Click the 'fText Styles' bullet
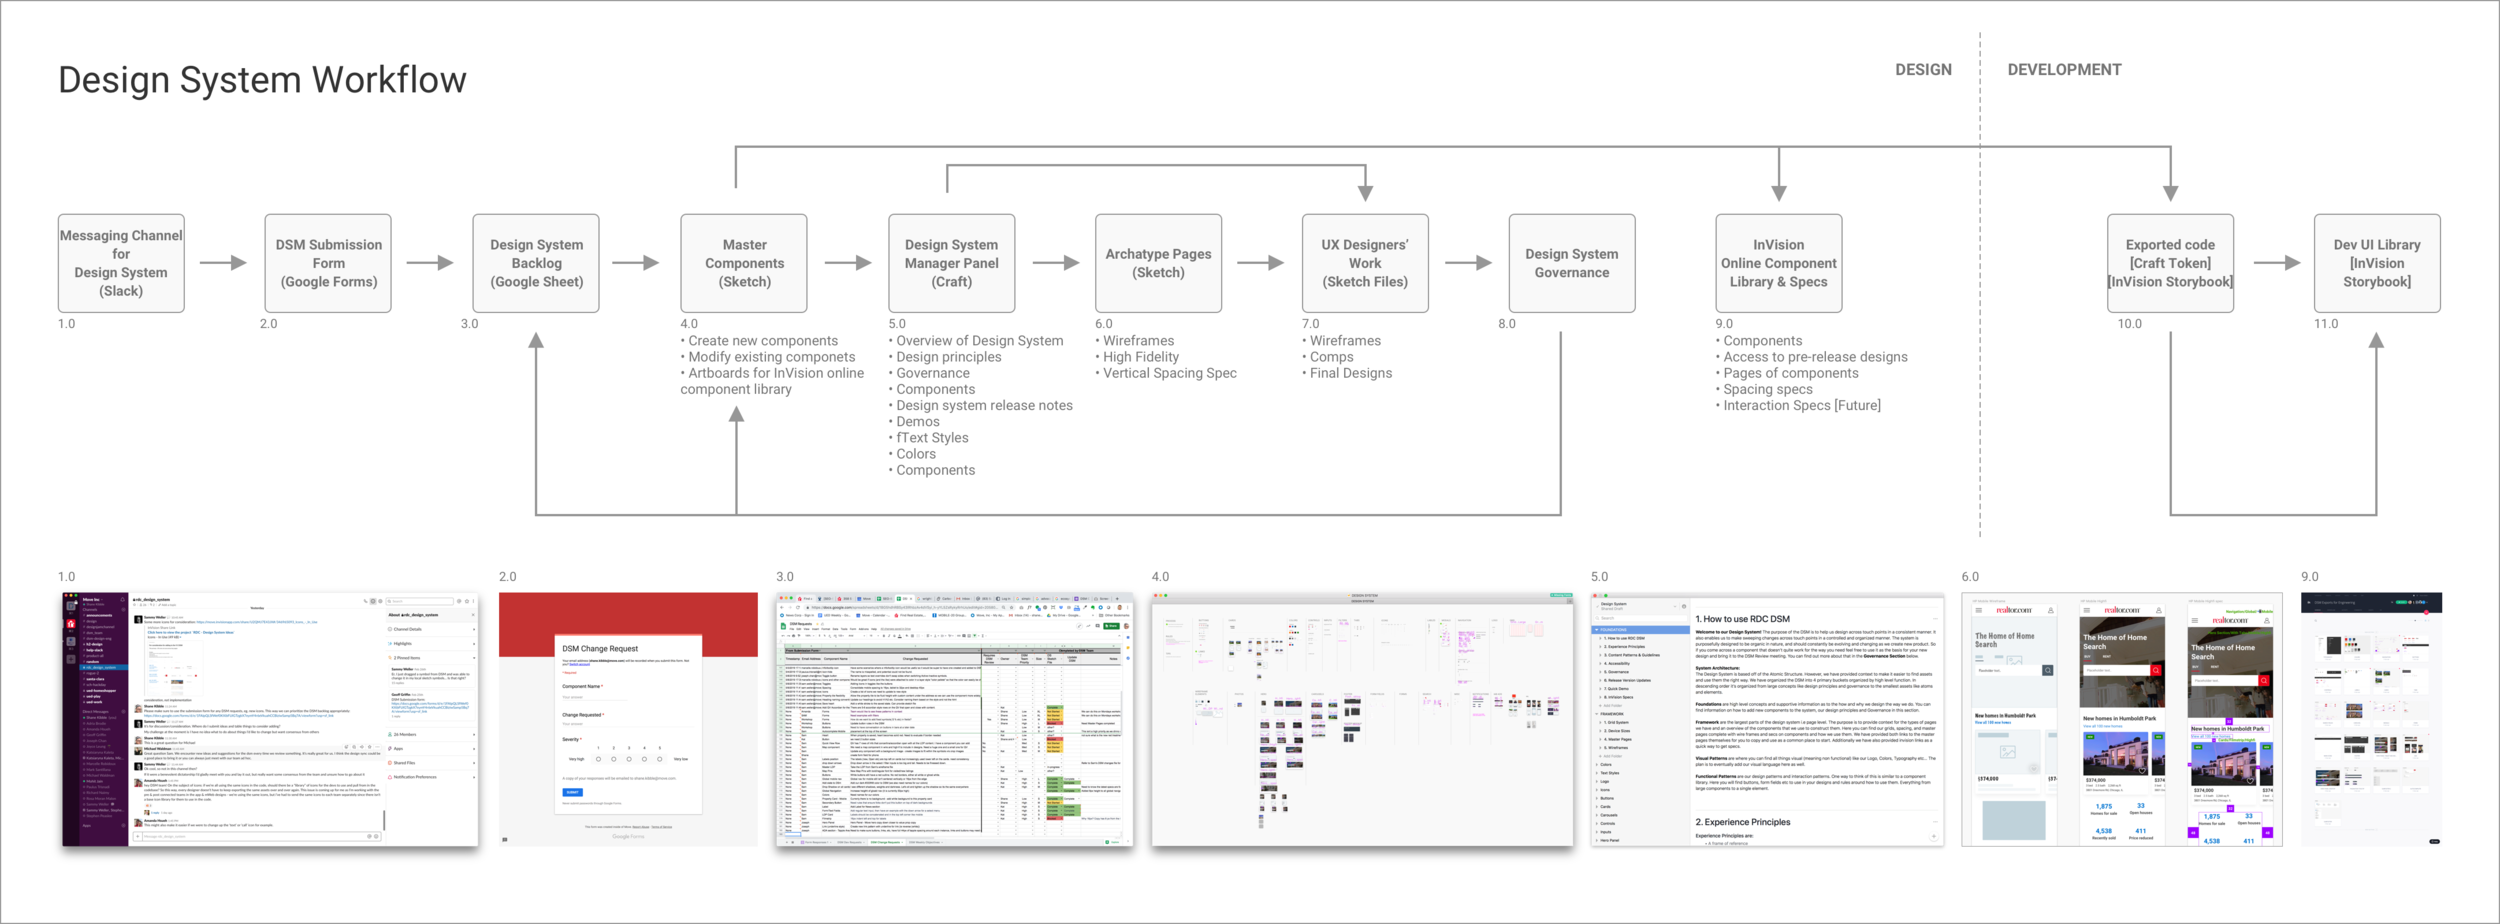The image size is (2500, 924). [929, 437]
